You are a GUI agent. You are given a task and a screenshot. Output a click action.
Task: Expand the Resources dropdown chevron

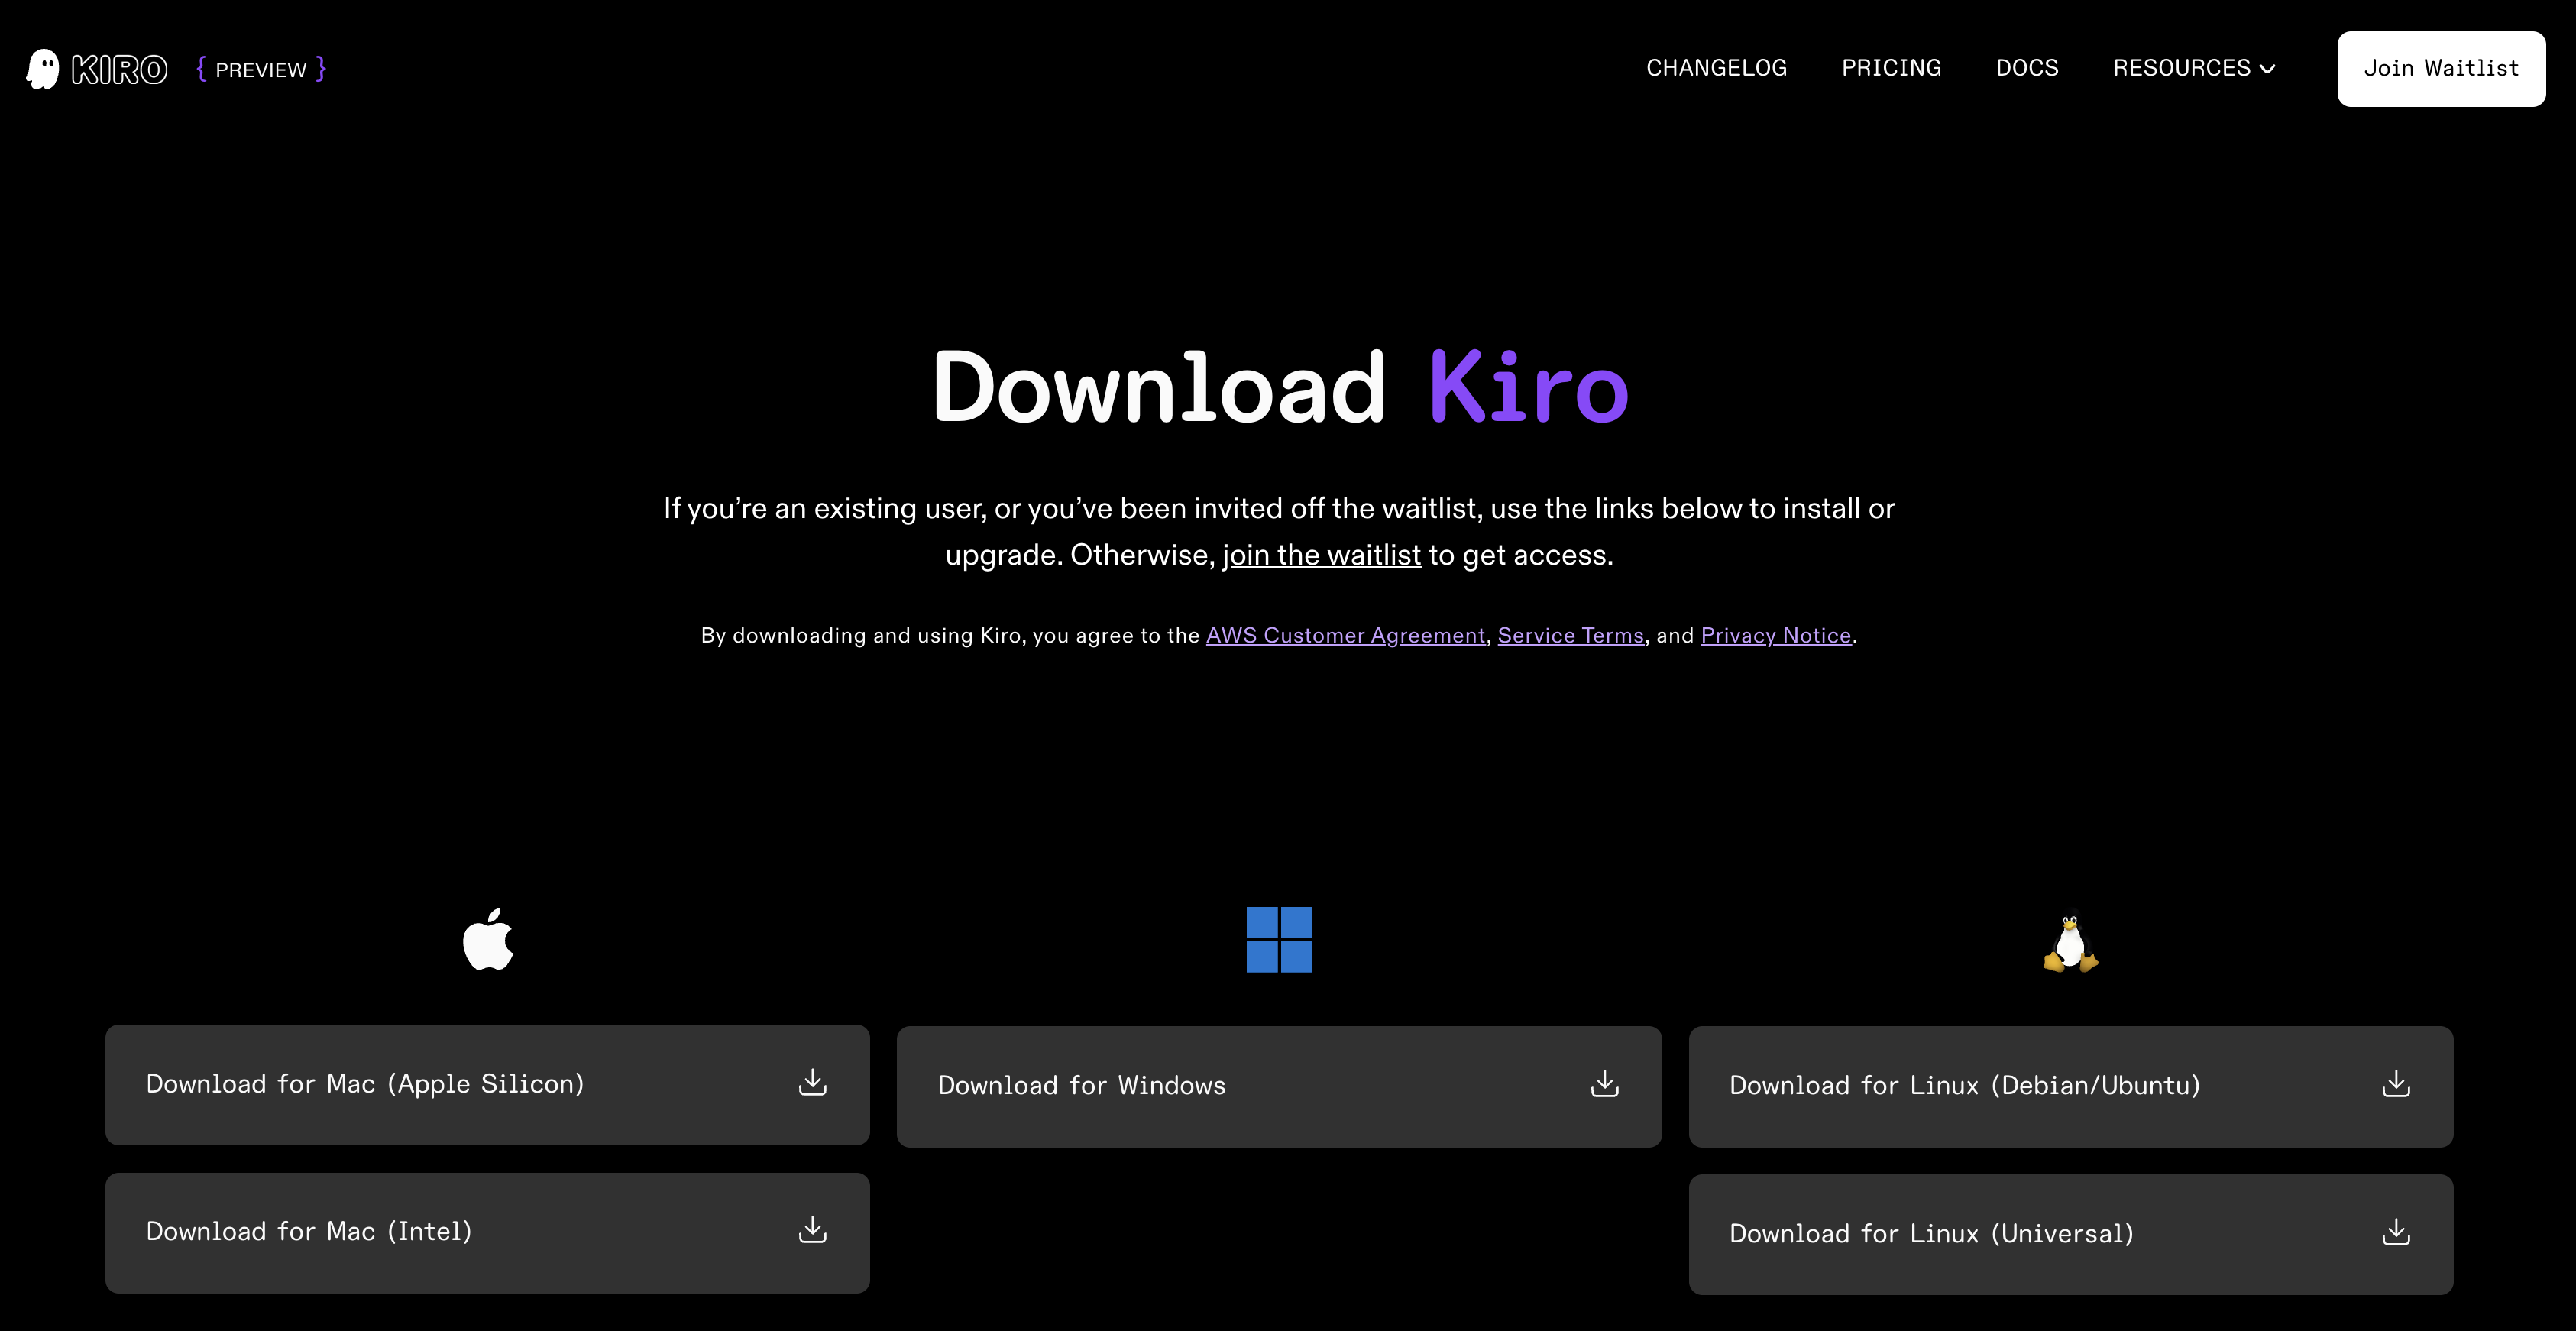click(2267, 69)
